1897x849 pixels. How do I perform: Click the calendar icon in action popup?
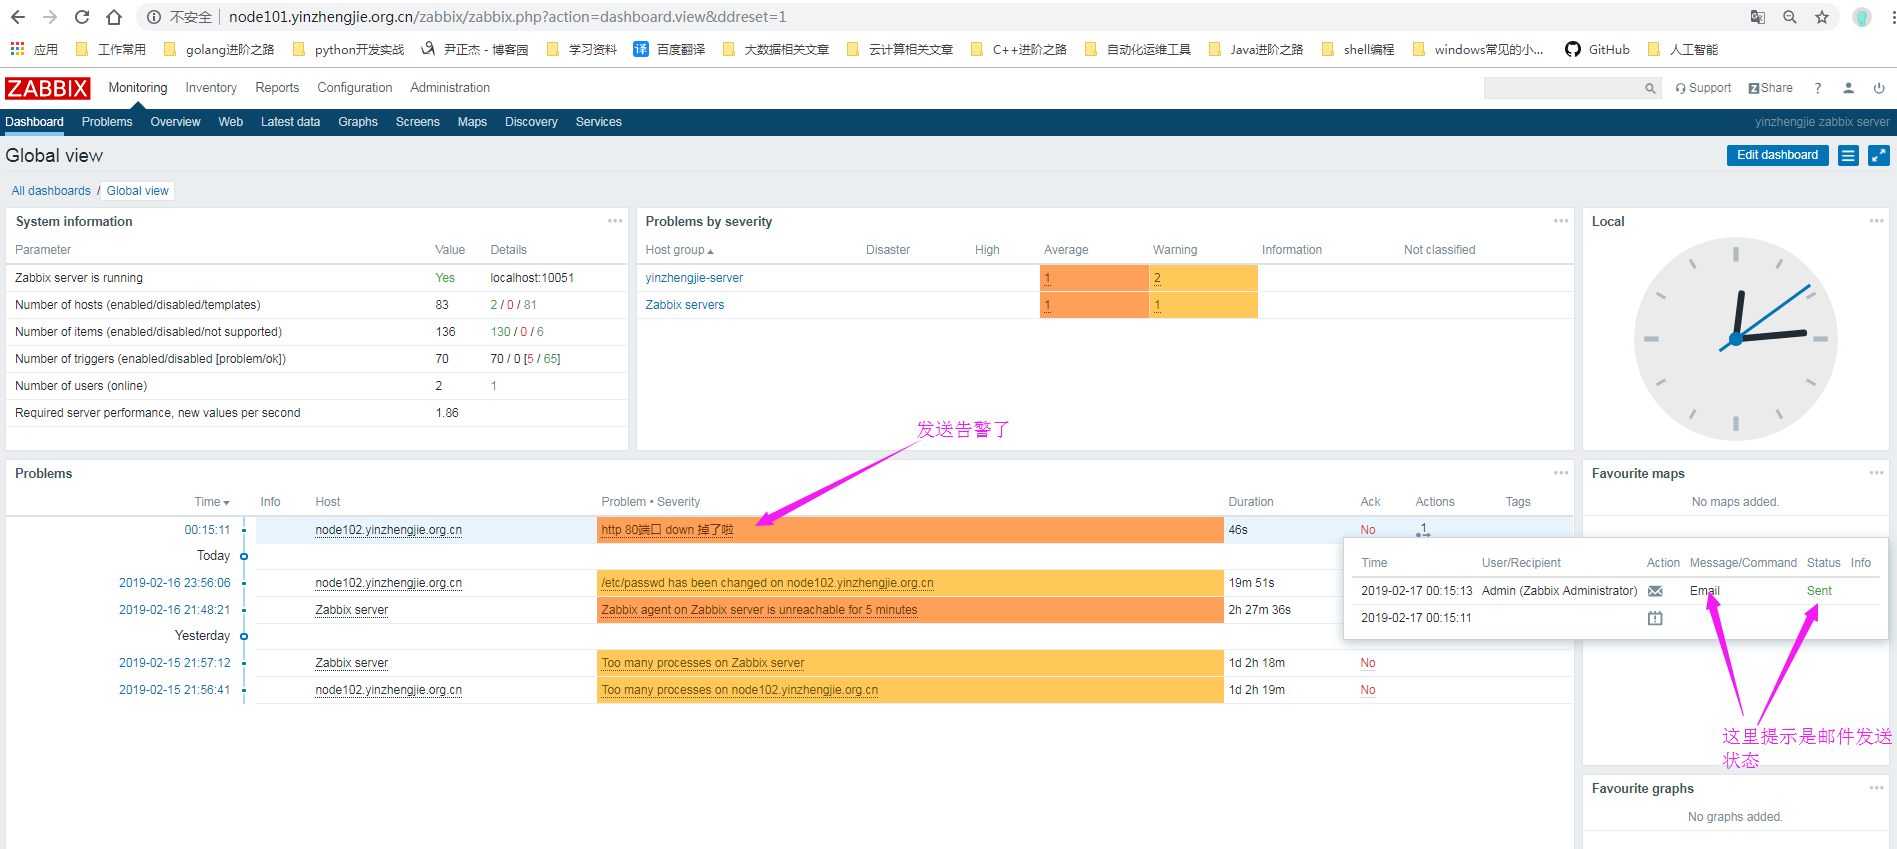click(1655, 618)
